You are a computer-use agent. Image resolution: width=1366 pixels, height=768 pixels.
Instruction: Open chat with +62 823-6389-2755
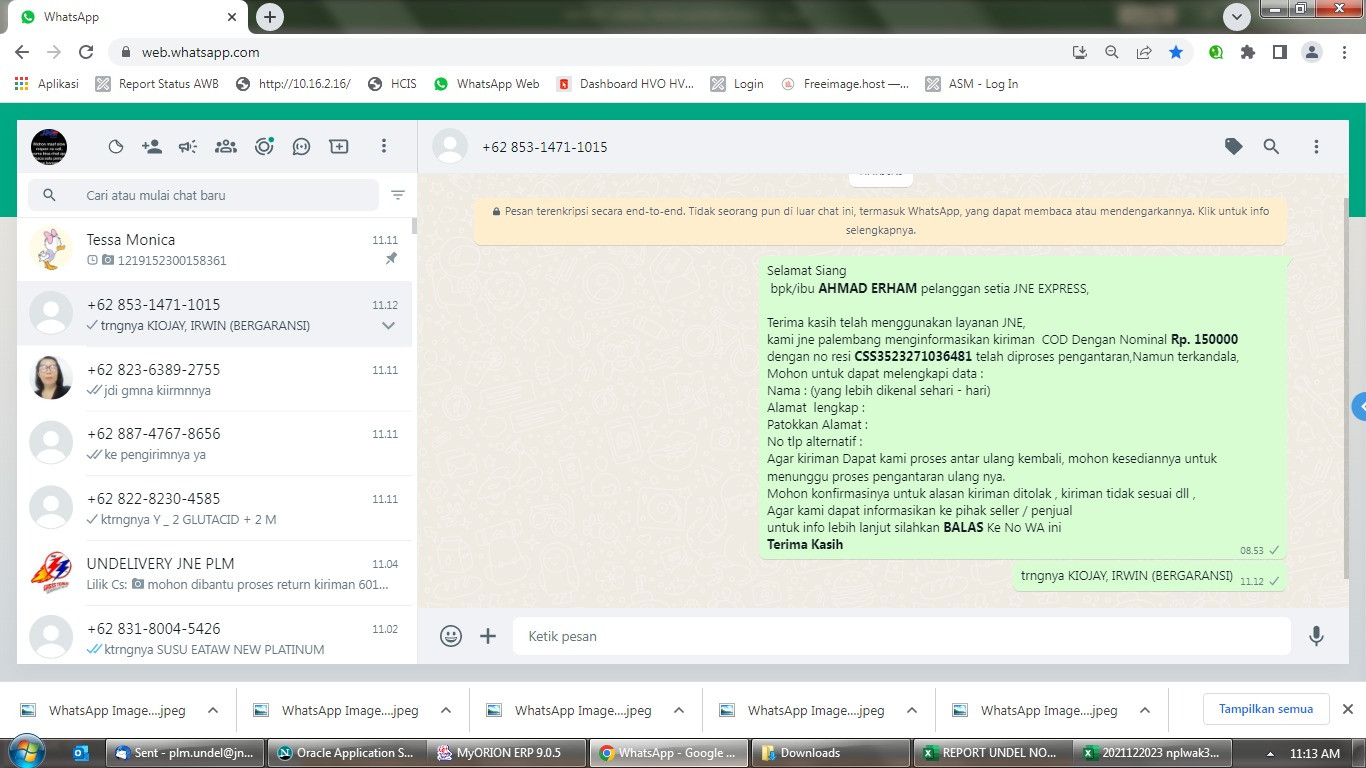click(214, 379)
